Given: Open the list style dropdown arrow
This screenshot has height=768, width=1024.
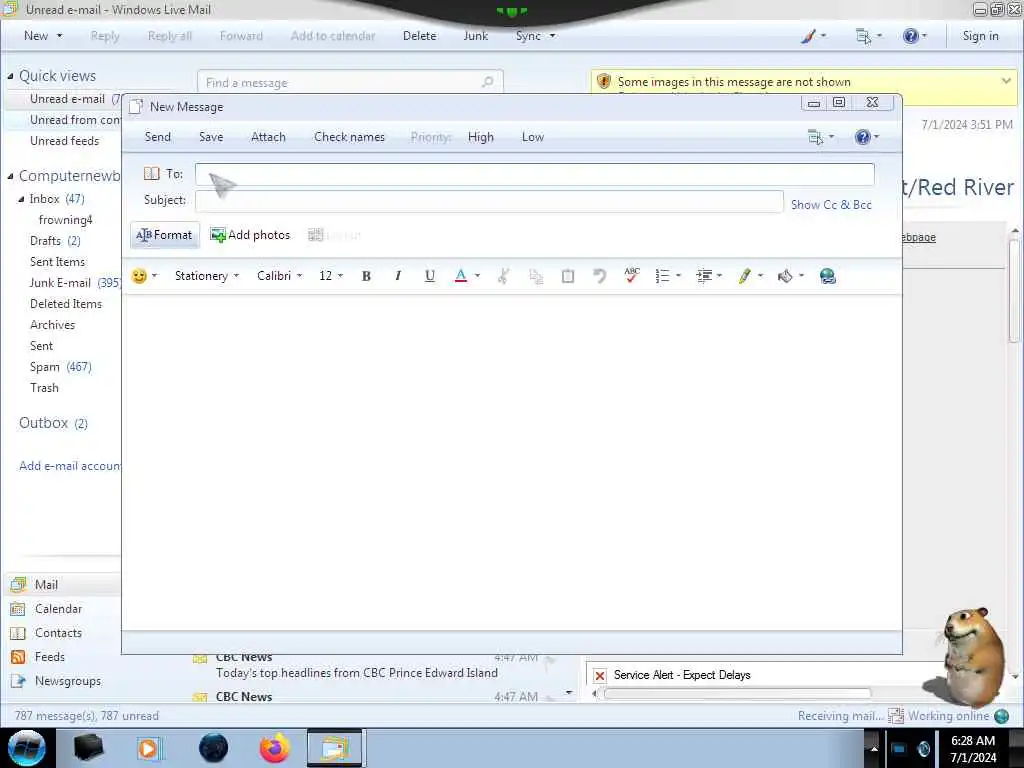Looking at the screenshot, I should 679,276.
